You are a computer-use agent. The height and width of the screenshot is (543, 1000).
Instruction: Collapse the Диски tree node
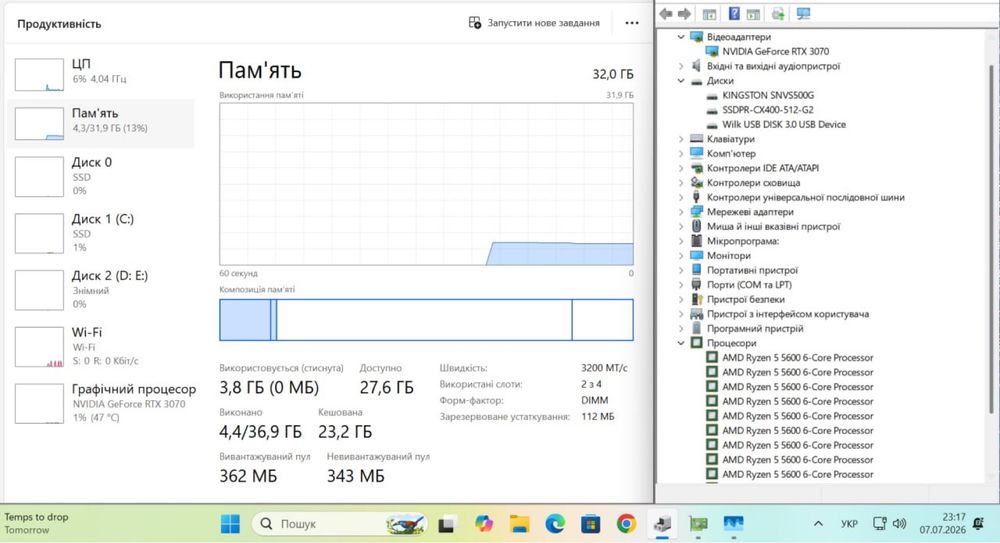(x=680, y=80)
